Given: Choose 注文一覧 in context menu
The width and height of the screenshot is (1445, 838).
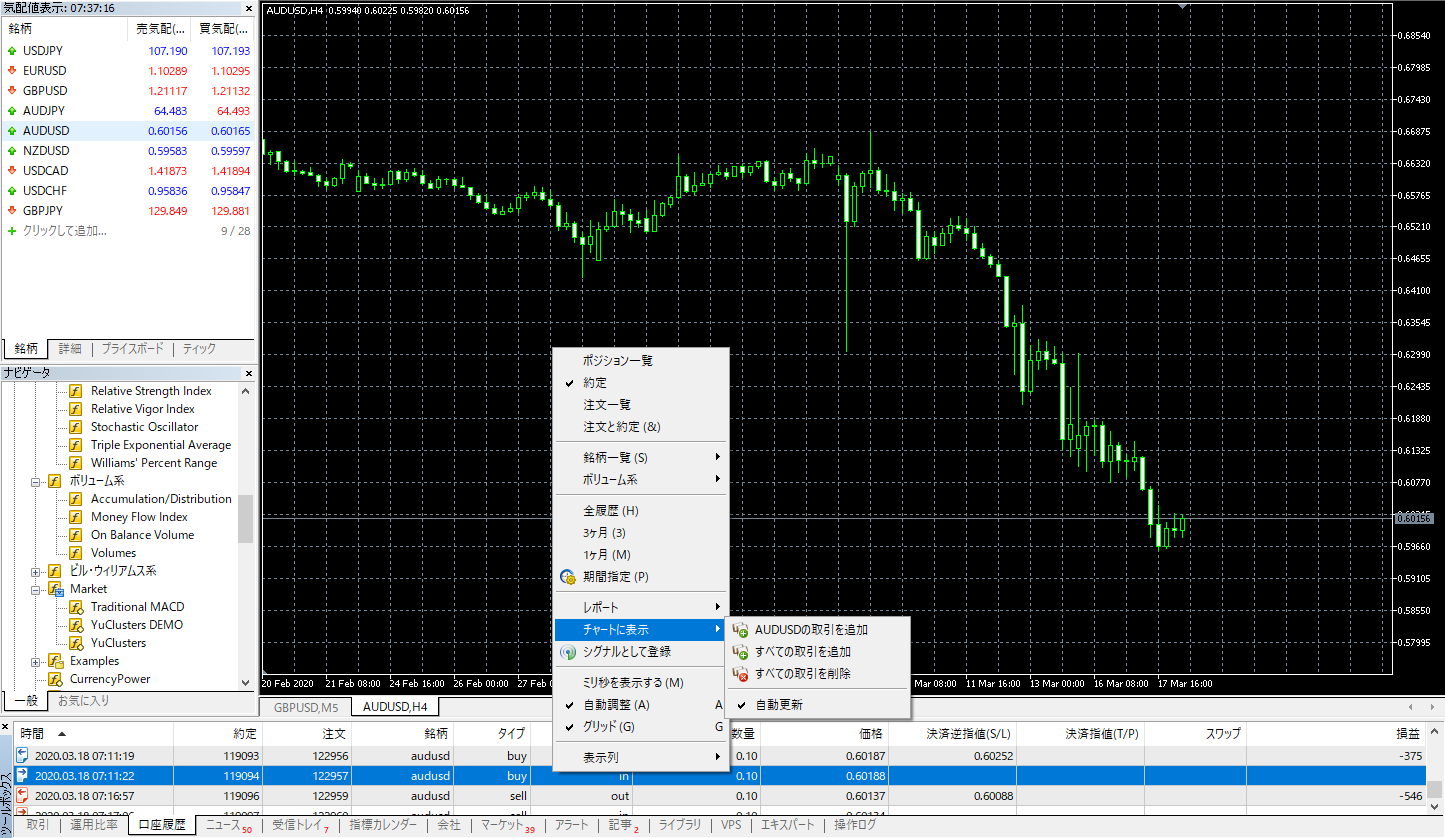Looking at the screenshot, I should (642, 405).
